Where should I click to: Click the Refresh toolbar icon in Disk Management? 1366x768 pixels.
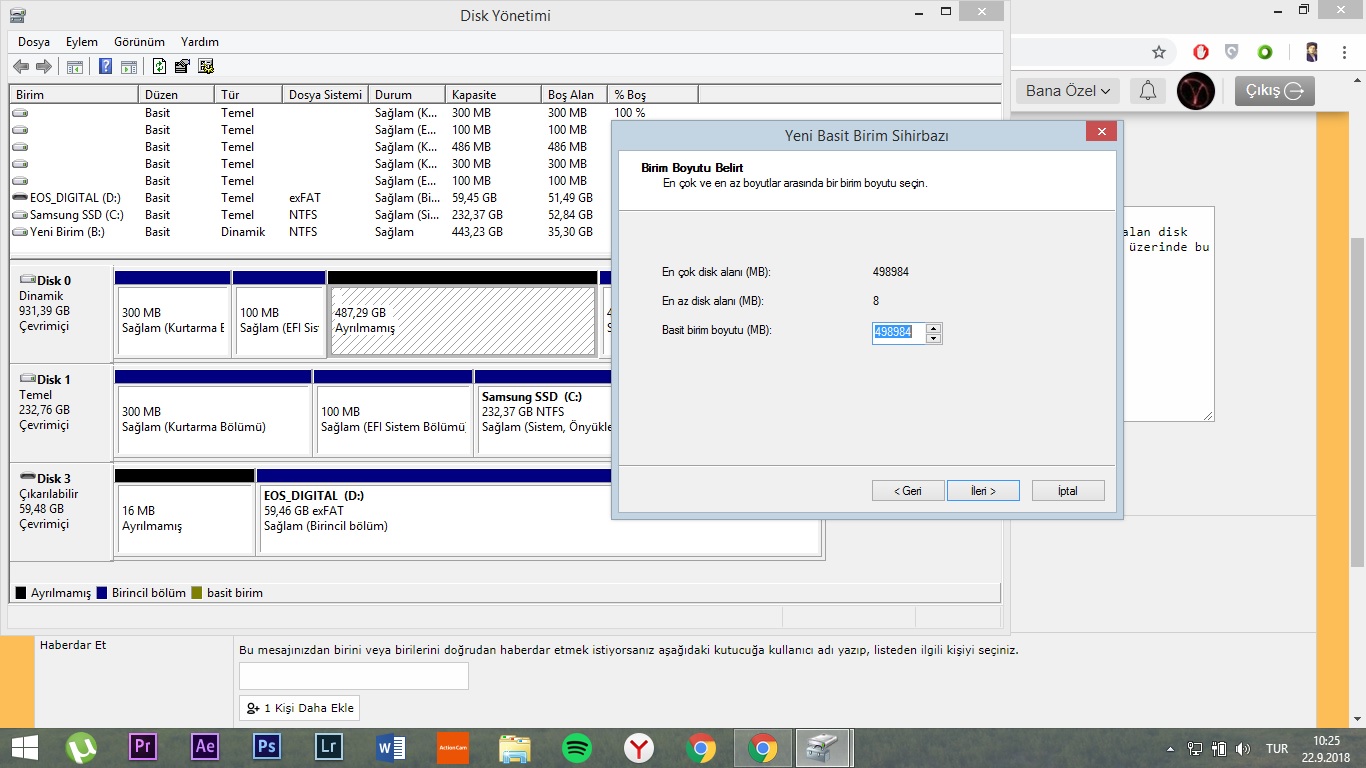(x=159, y=67)
